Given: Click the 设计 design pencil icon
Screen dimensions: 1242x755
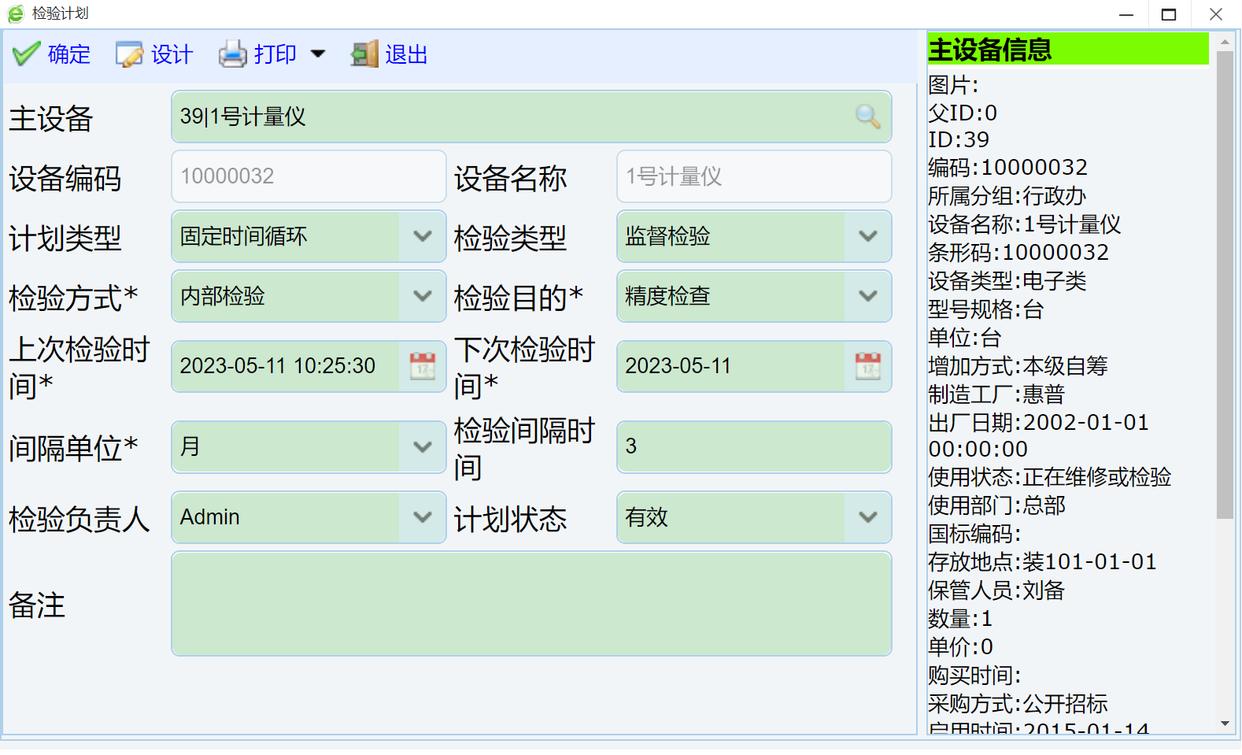Looking at the screenshot, I should click(129, 54).
